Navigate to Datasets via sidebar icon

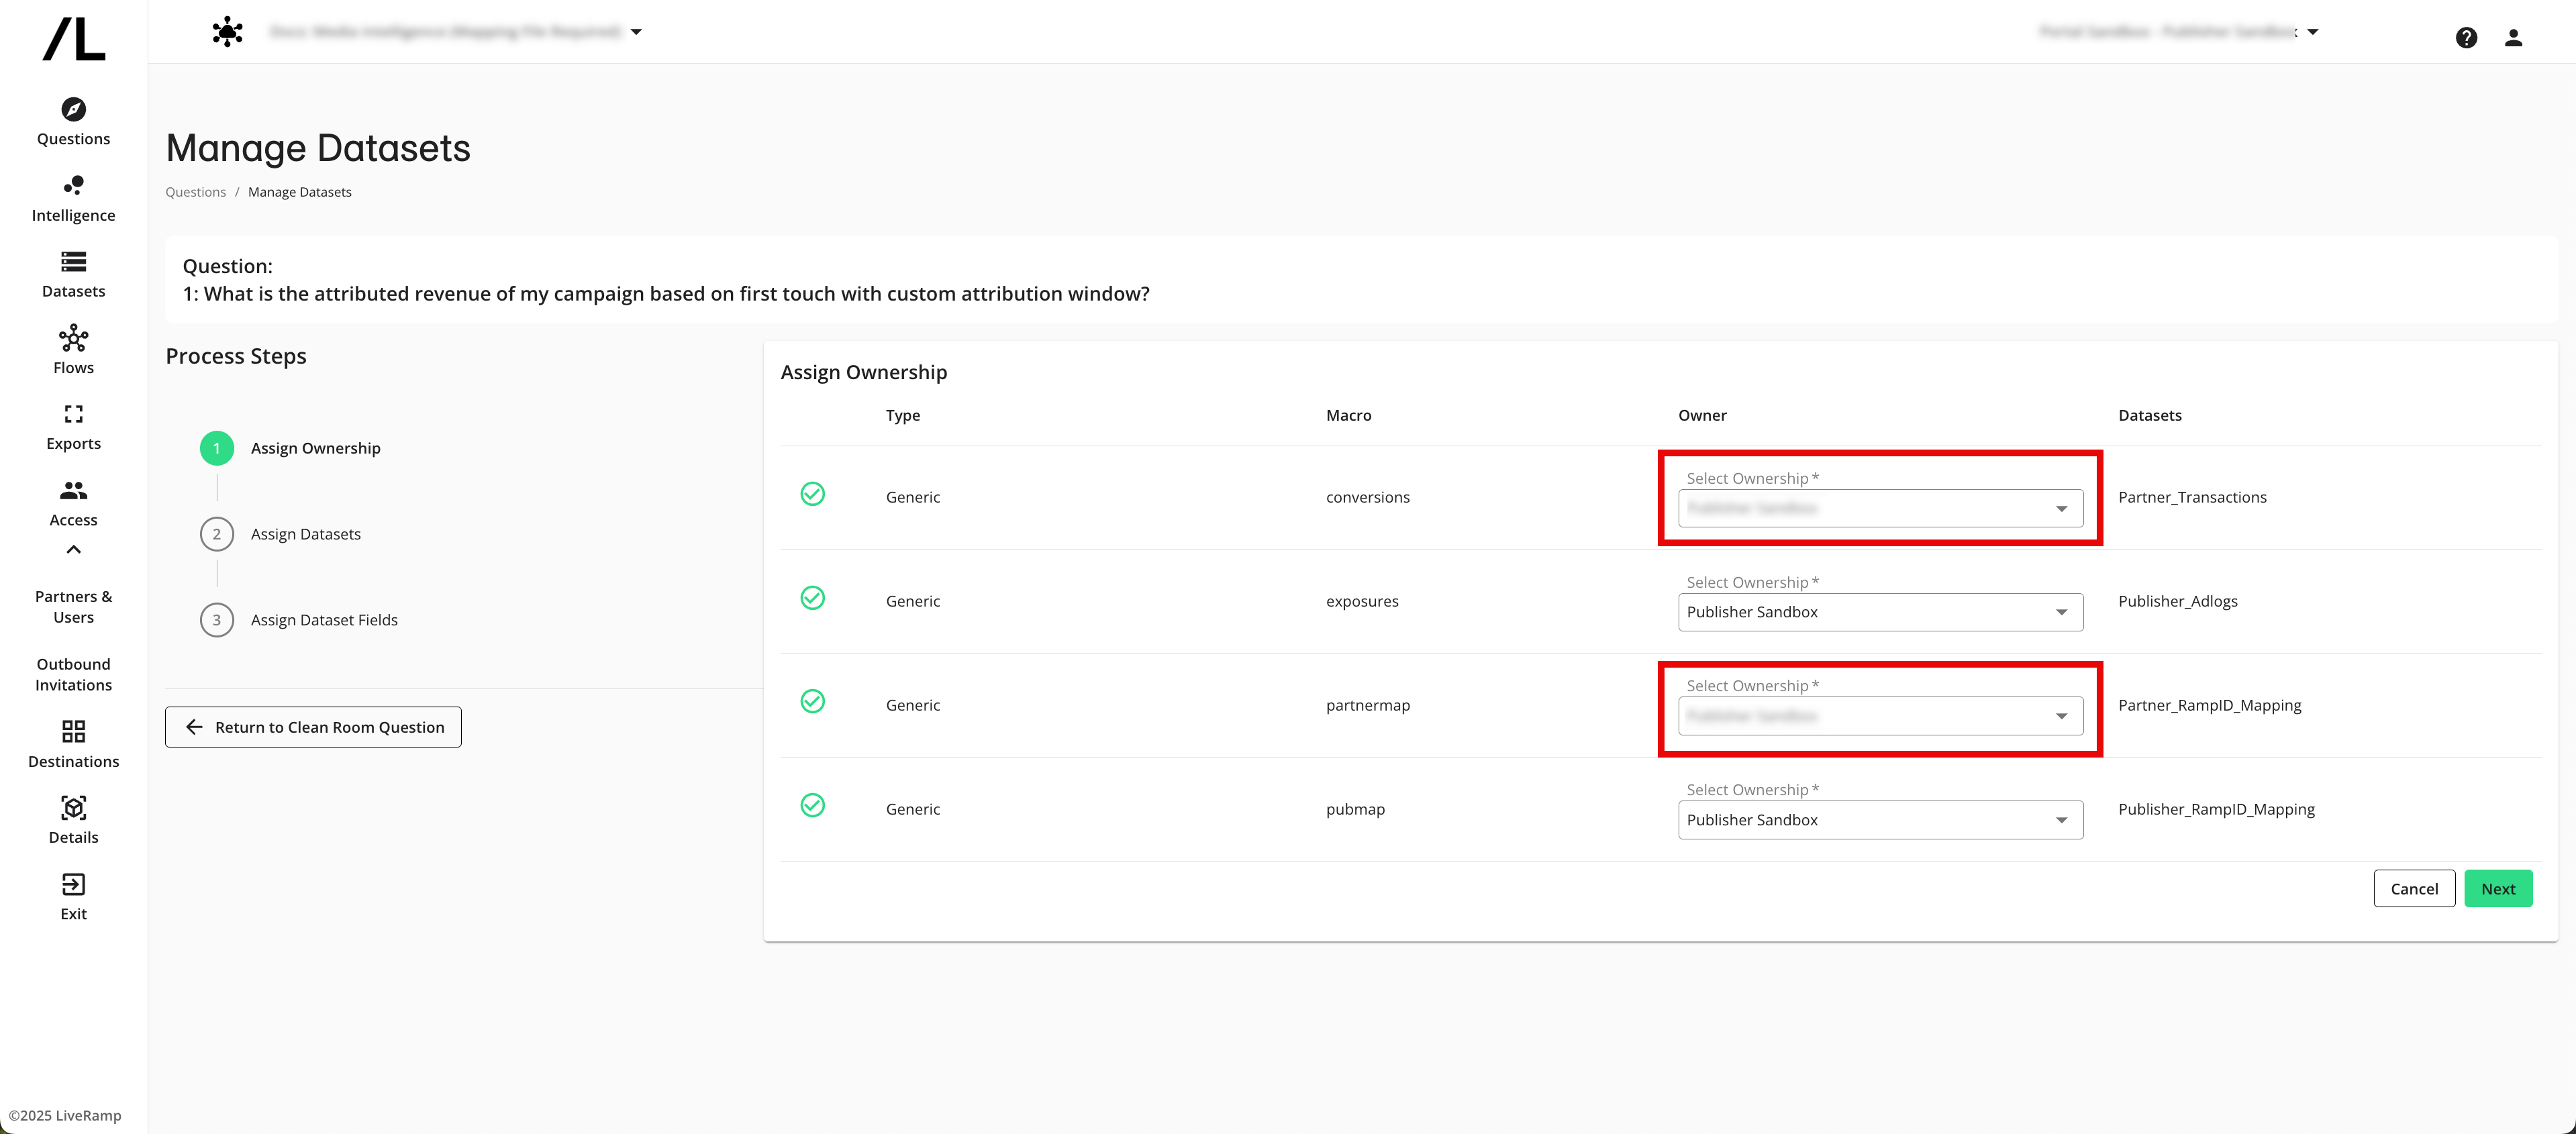tap(72, 274)
